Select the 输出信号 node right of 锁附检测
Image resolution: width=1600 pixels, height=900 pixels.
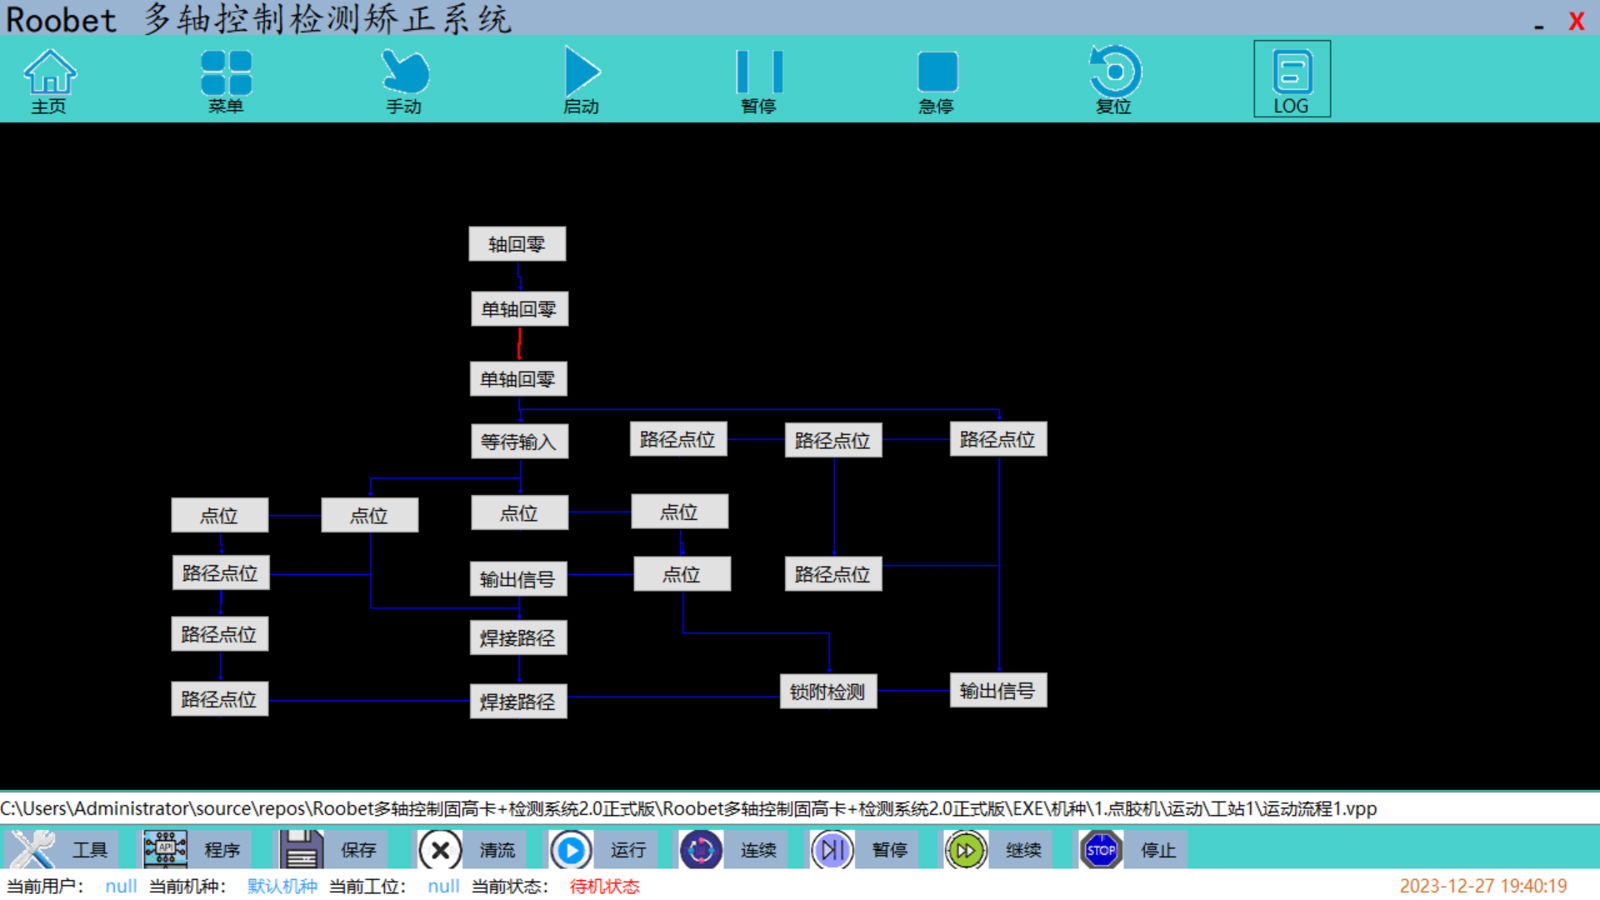click(x=998, y=690)
